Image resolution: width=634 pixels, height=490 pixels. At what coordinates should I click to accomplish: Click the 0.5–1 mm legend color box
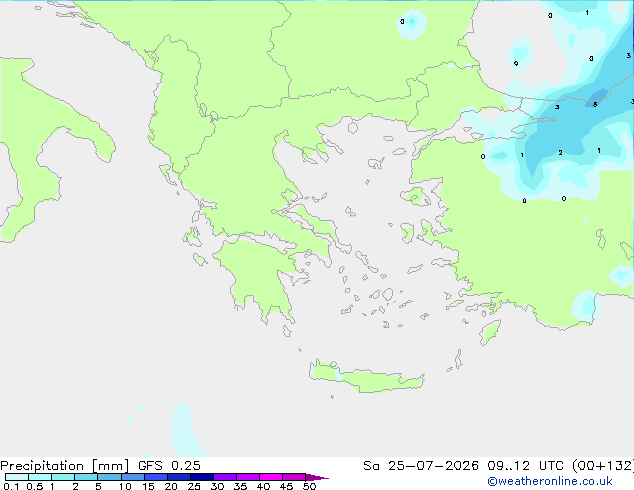(40, 477)
